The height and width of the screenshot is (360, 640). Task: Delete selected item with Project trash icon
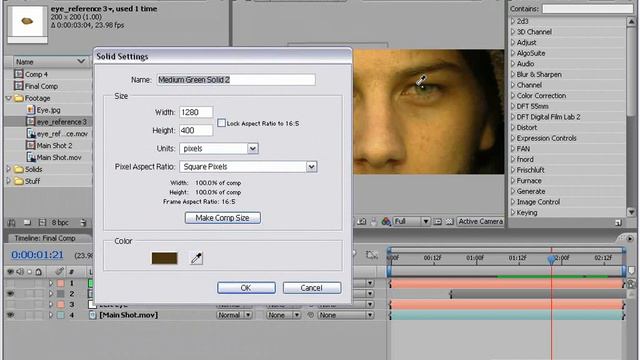point(83,222)
